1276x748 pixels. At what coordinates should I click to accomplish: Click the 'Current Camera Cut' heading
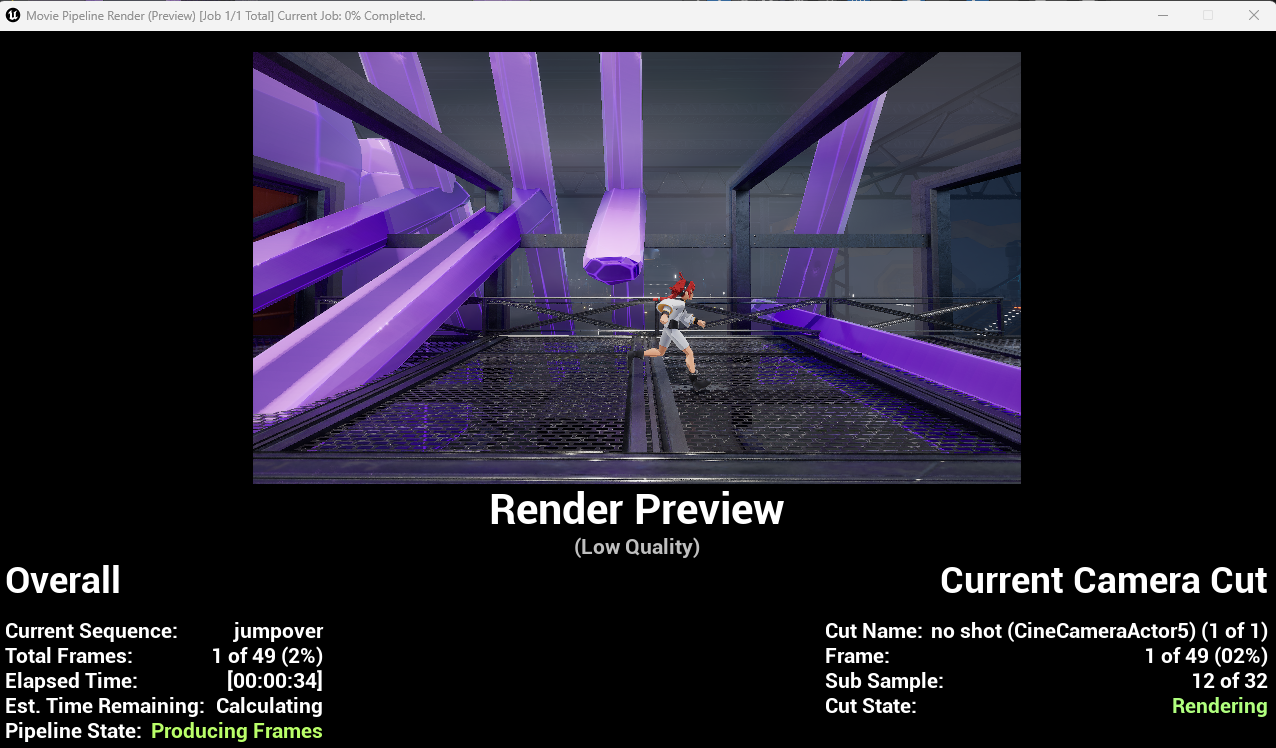click(1104, 581)
